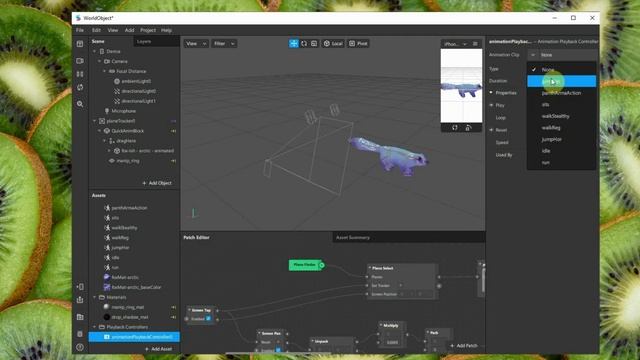Screen dimensions: 640x360
Task: Select the scale manipulator tool in viewport toolbar
Action: pos(314,43)
